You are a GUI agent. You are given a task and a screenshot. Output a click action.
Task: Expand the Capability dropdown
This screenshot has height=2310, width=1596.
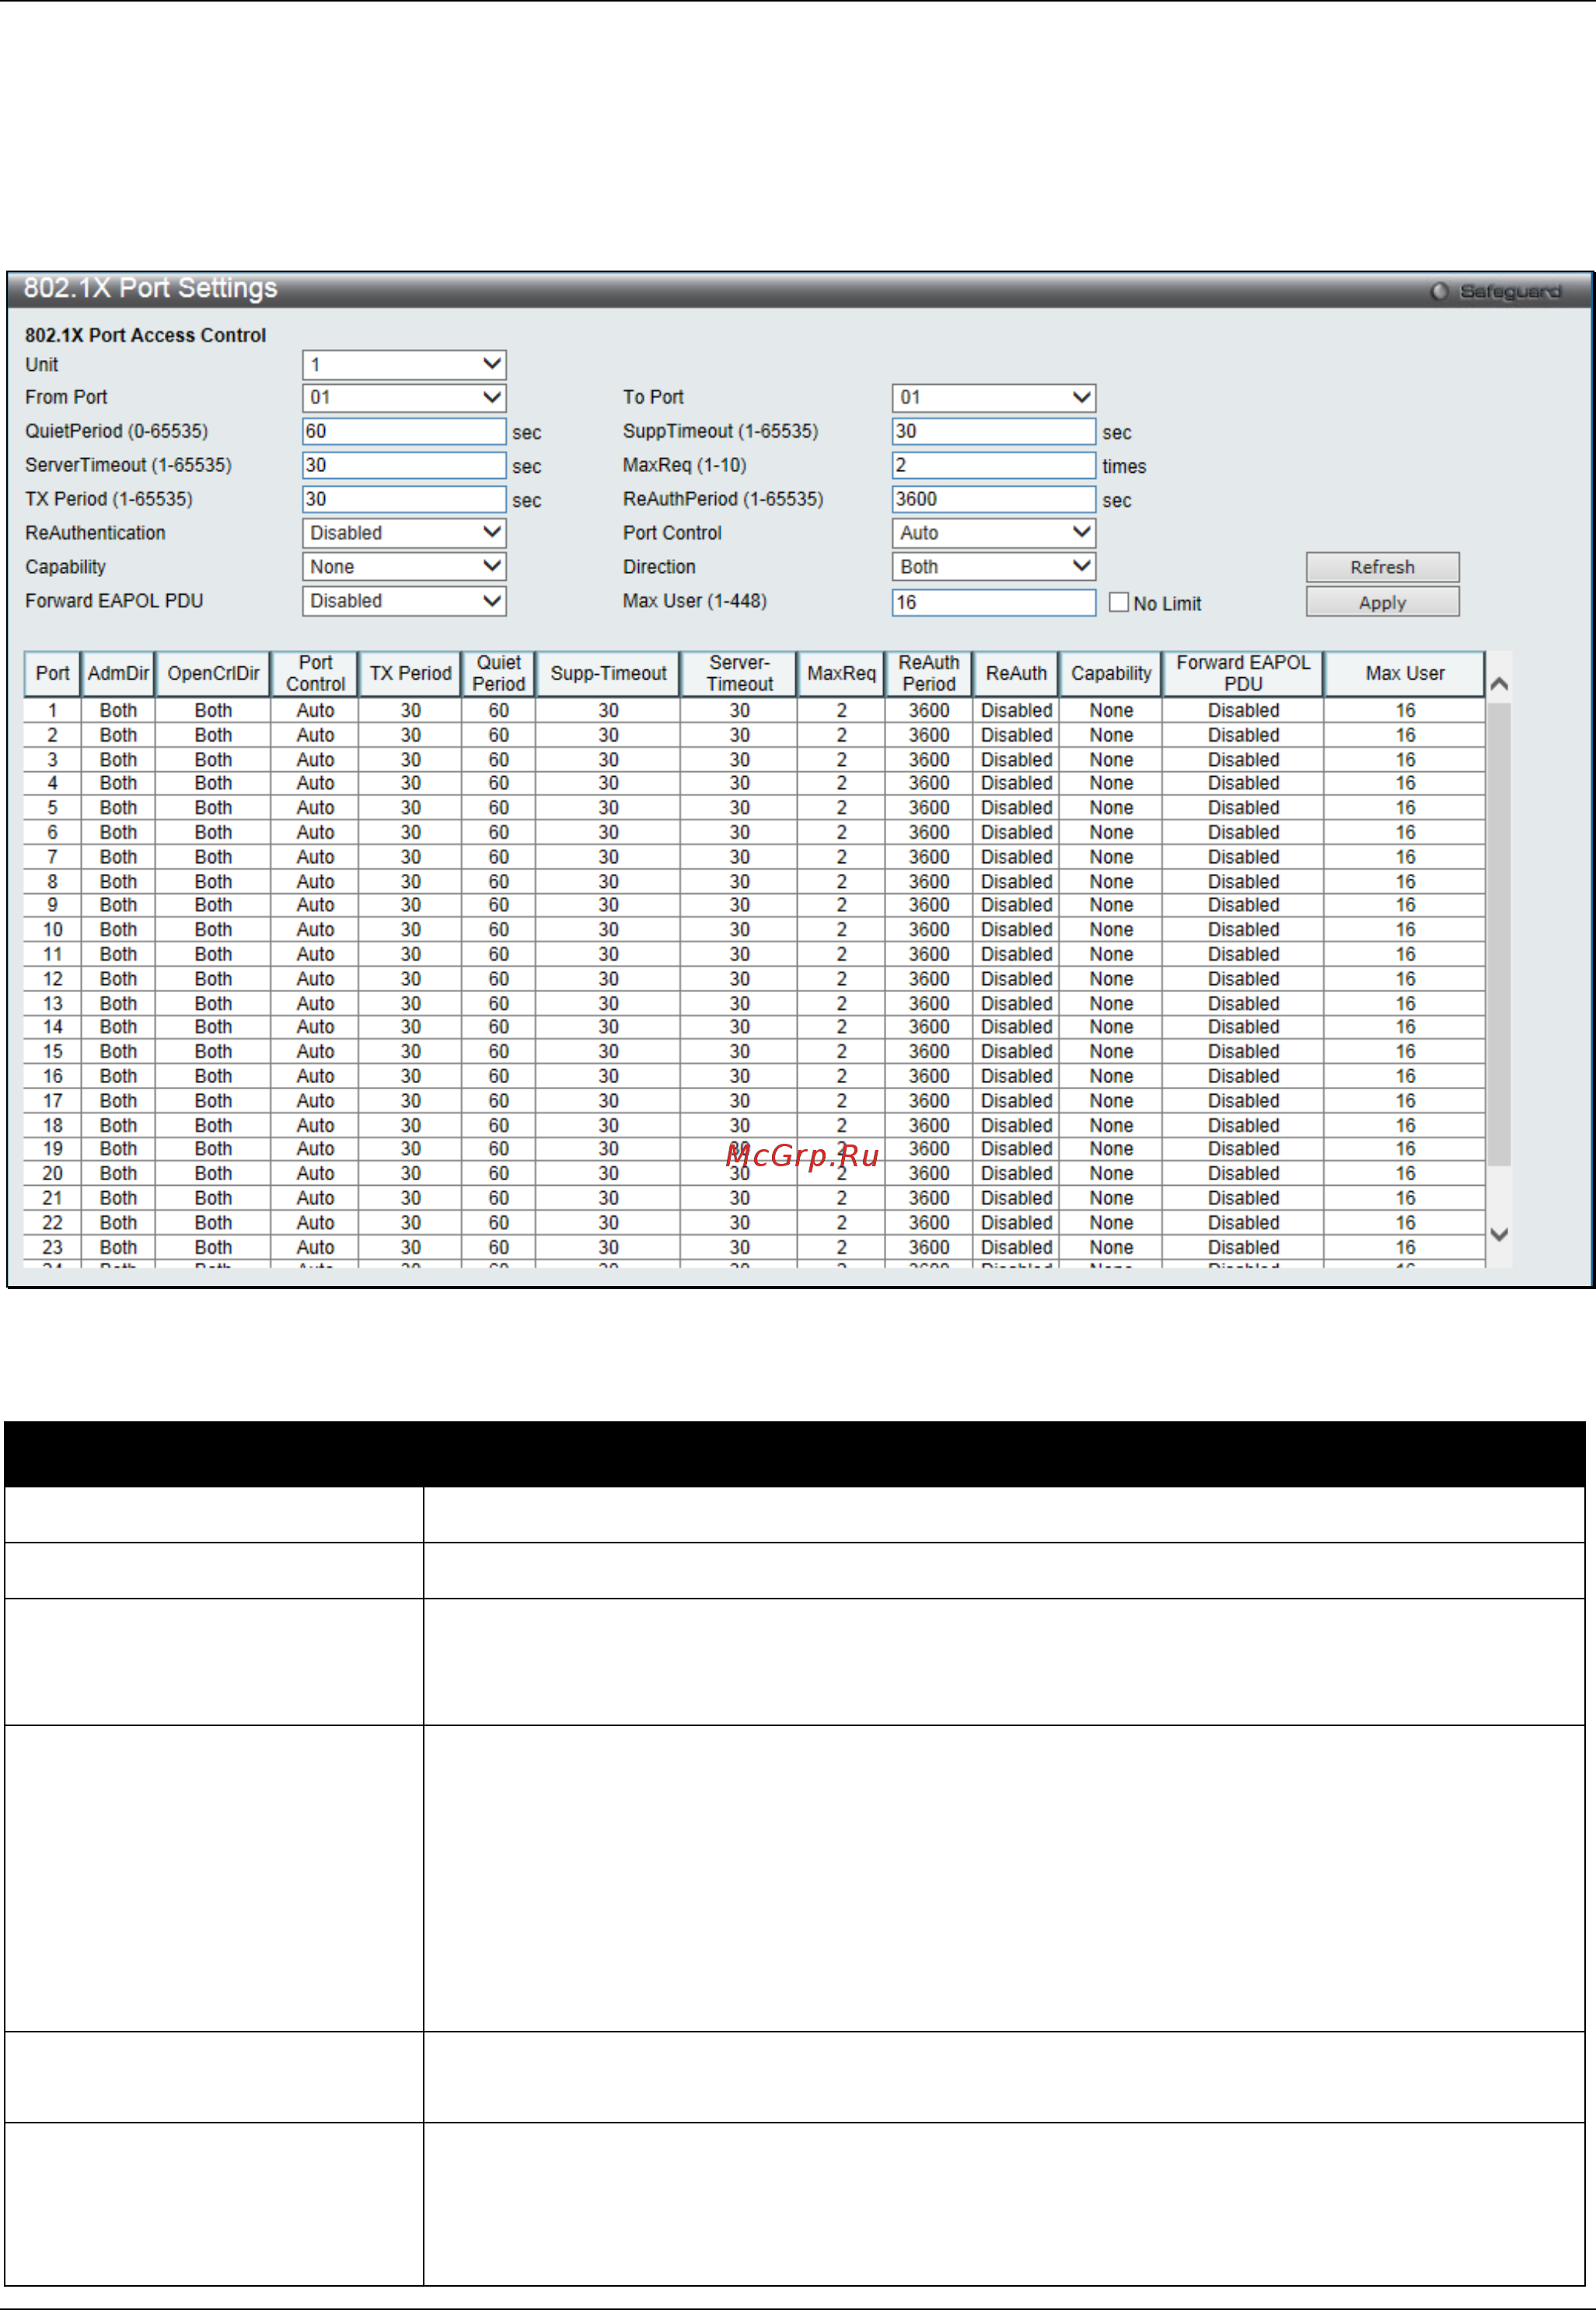[x=404, y=567]
